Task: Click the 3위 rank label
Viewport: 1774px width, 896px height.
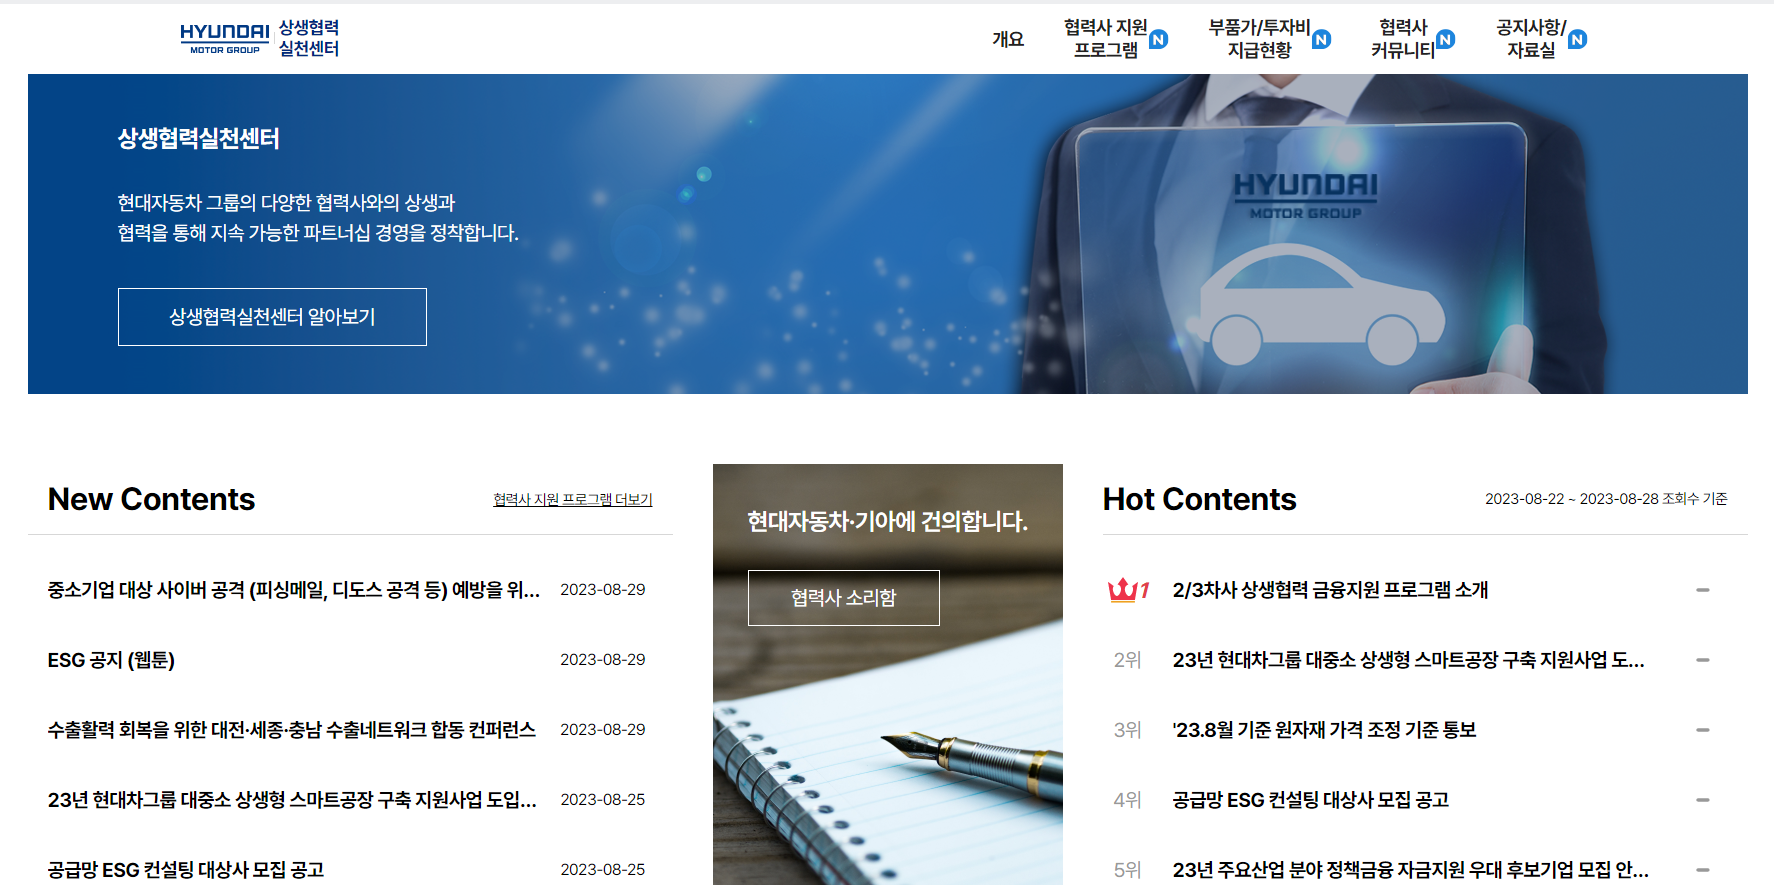Action: tap(1127, 730)
